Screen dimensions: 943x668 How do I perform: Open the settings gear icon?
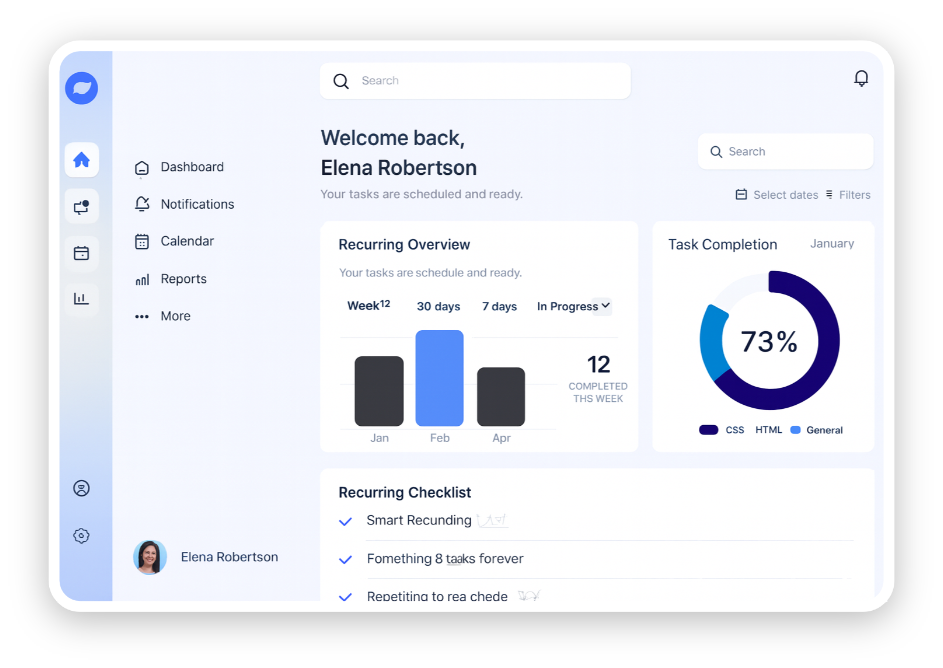pos(81,535)
